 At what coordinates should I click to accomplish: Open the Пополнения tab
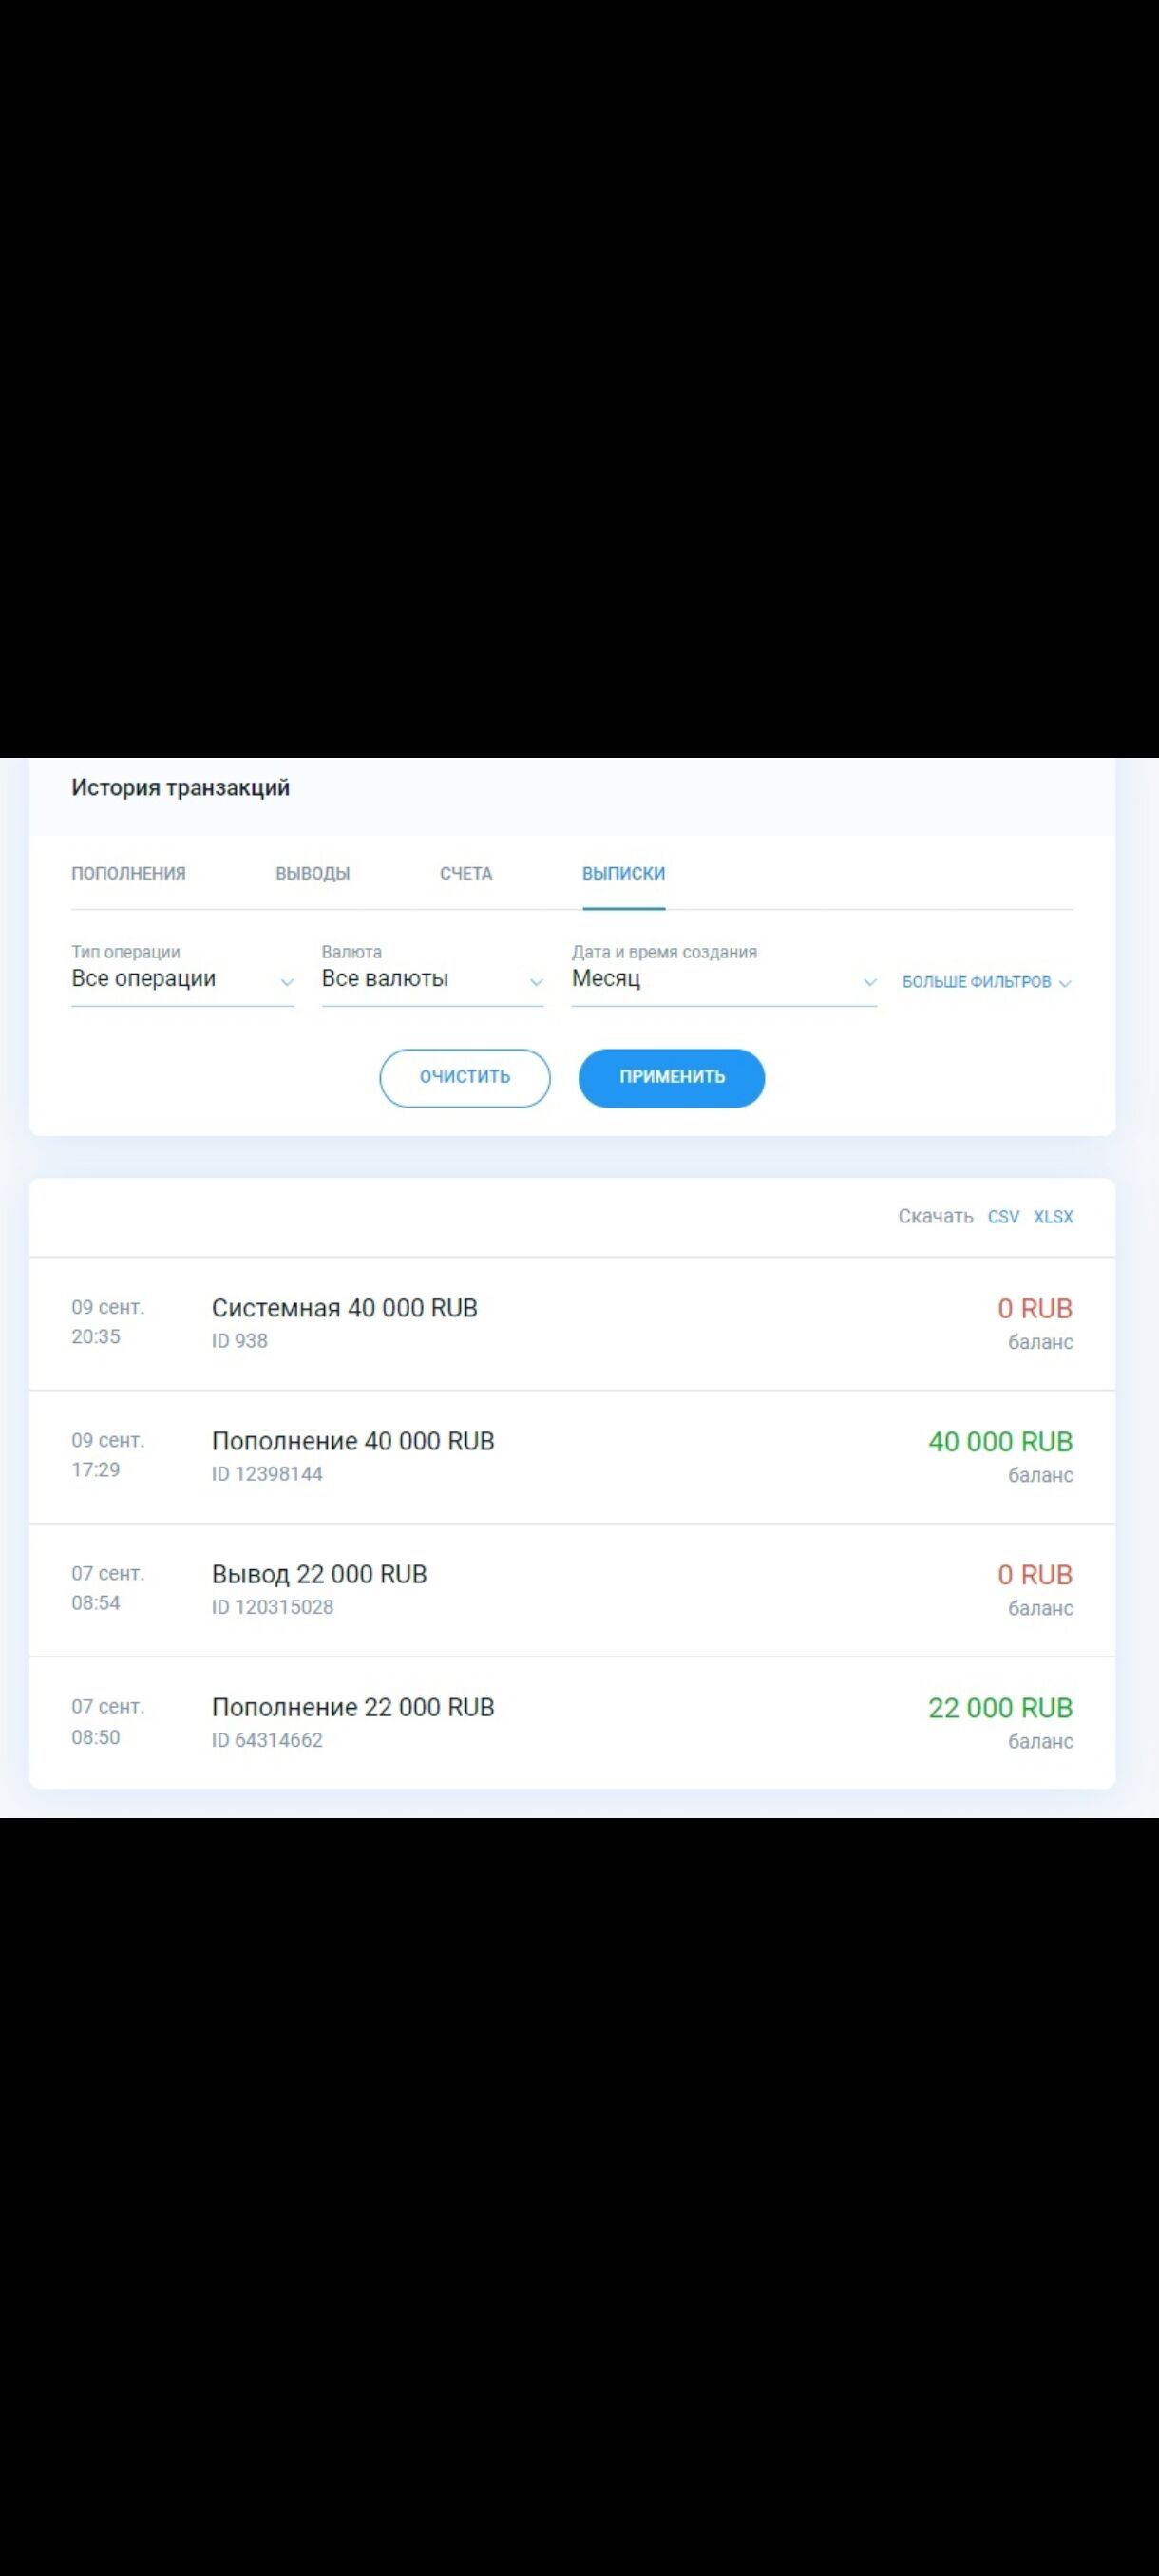128,873
